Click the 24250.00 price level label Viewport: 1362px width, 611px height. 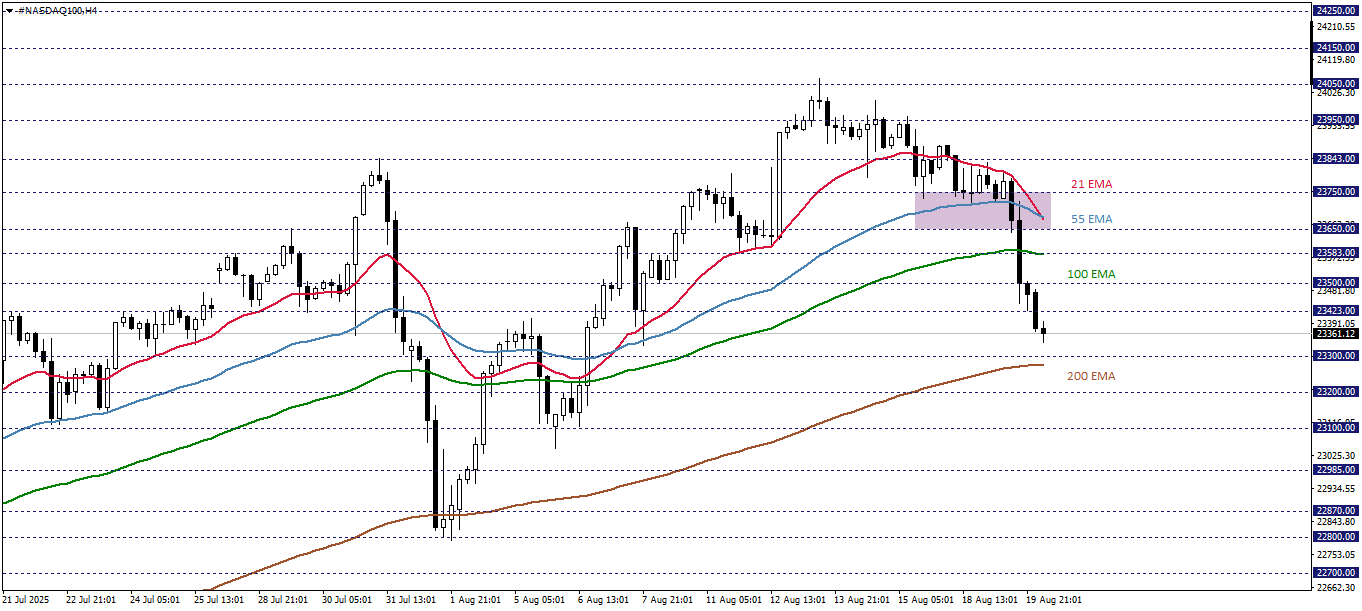pos(1336,10)
